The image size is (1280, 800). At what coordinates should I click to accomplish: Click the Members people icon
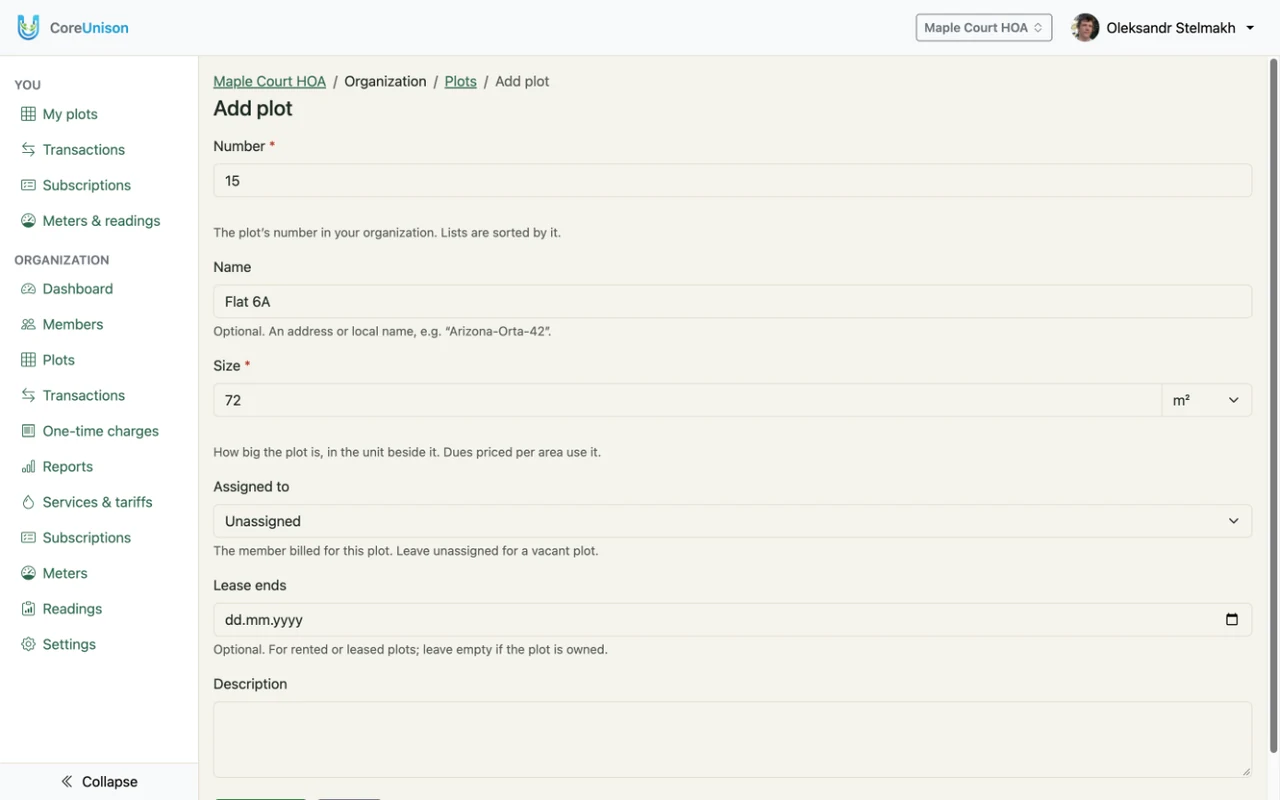click(x=28, y=324)
